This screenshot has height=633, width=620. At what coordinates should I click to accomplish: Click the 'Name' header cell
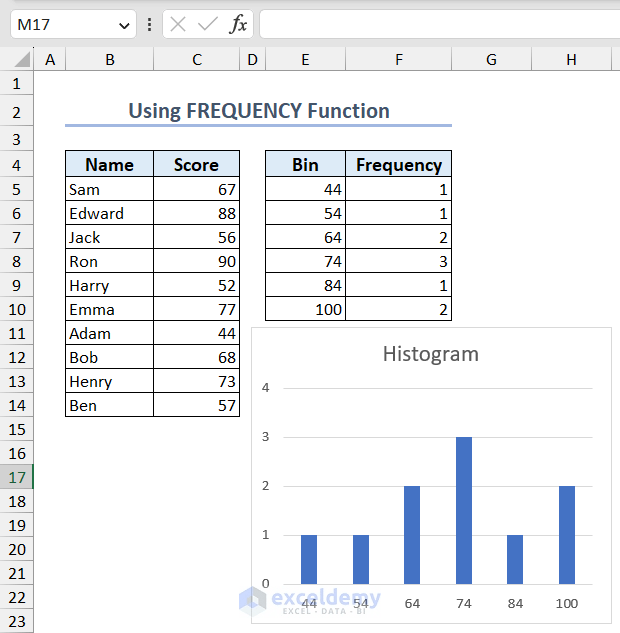click(x=109, y=164)
